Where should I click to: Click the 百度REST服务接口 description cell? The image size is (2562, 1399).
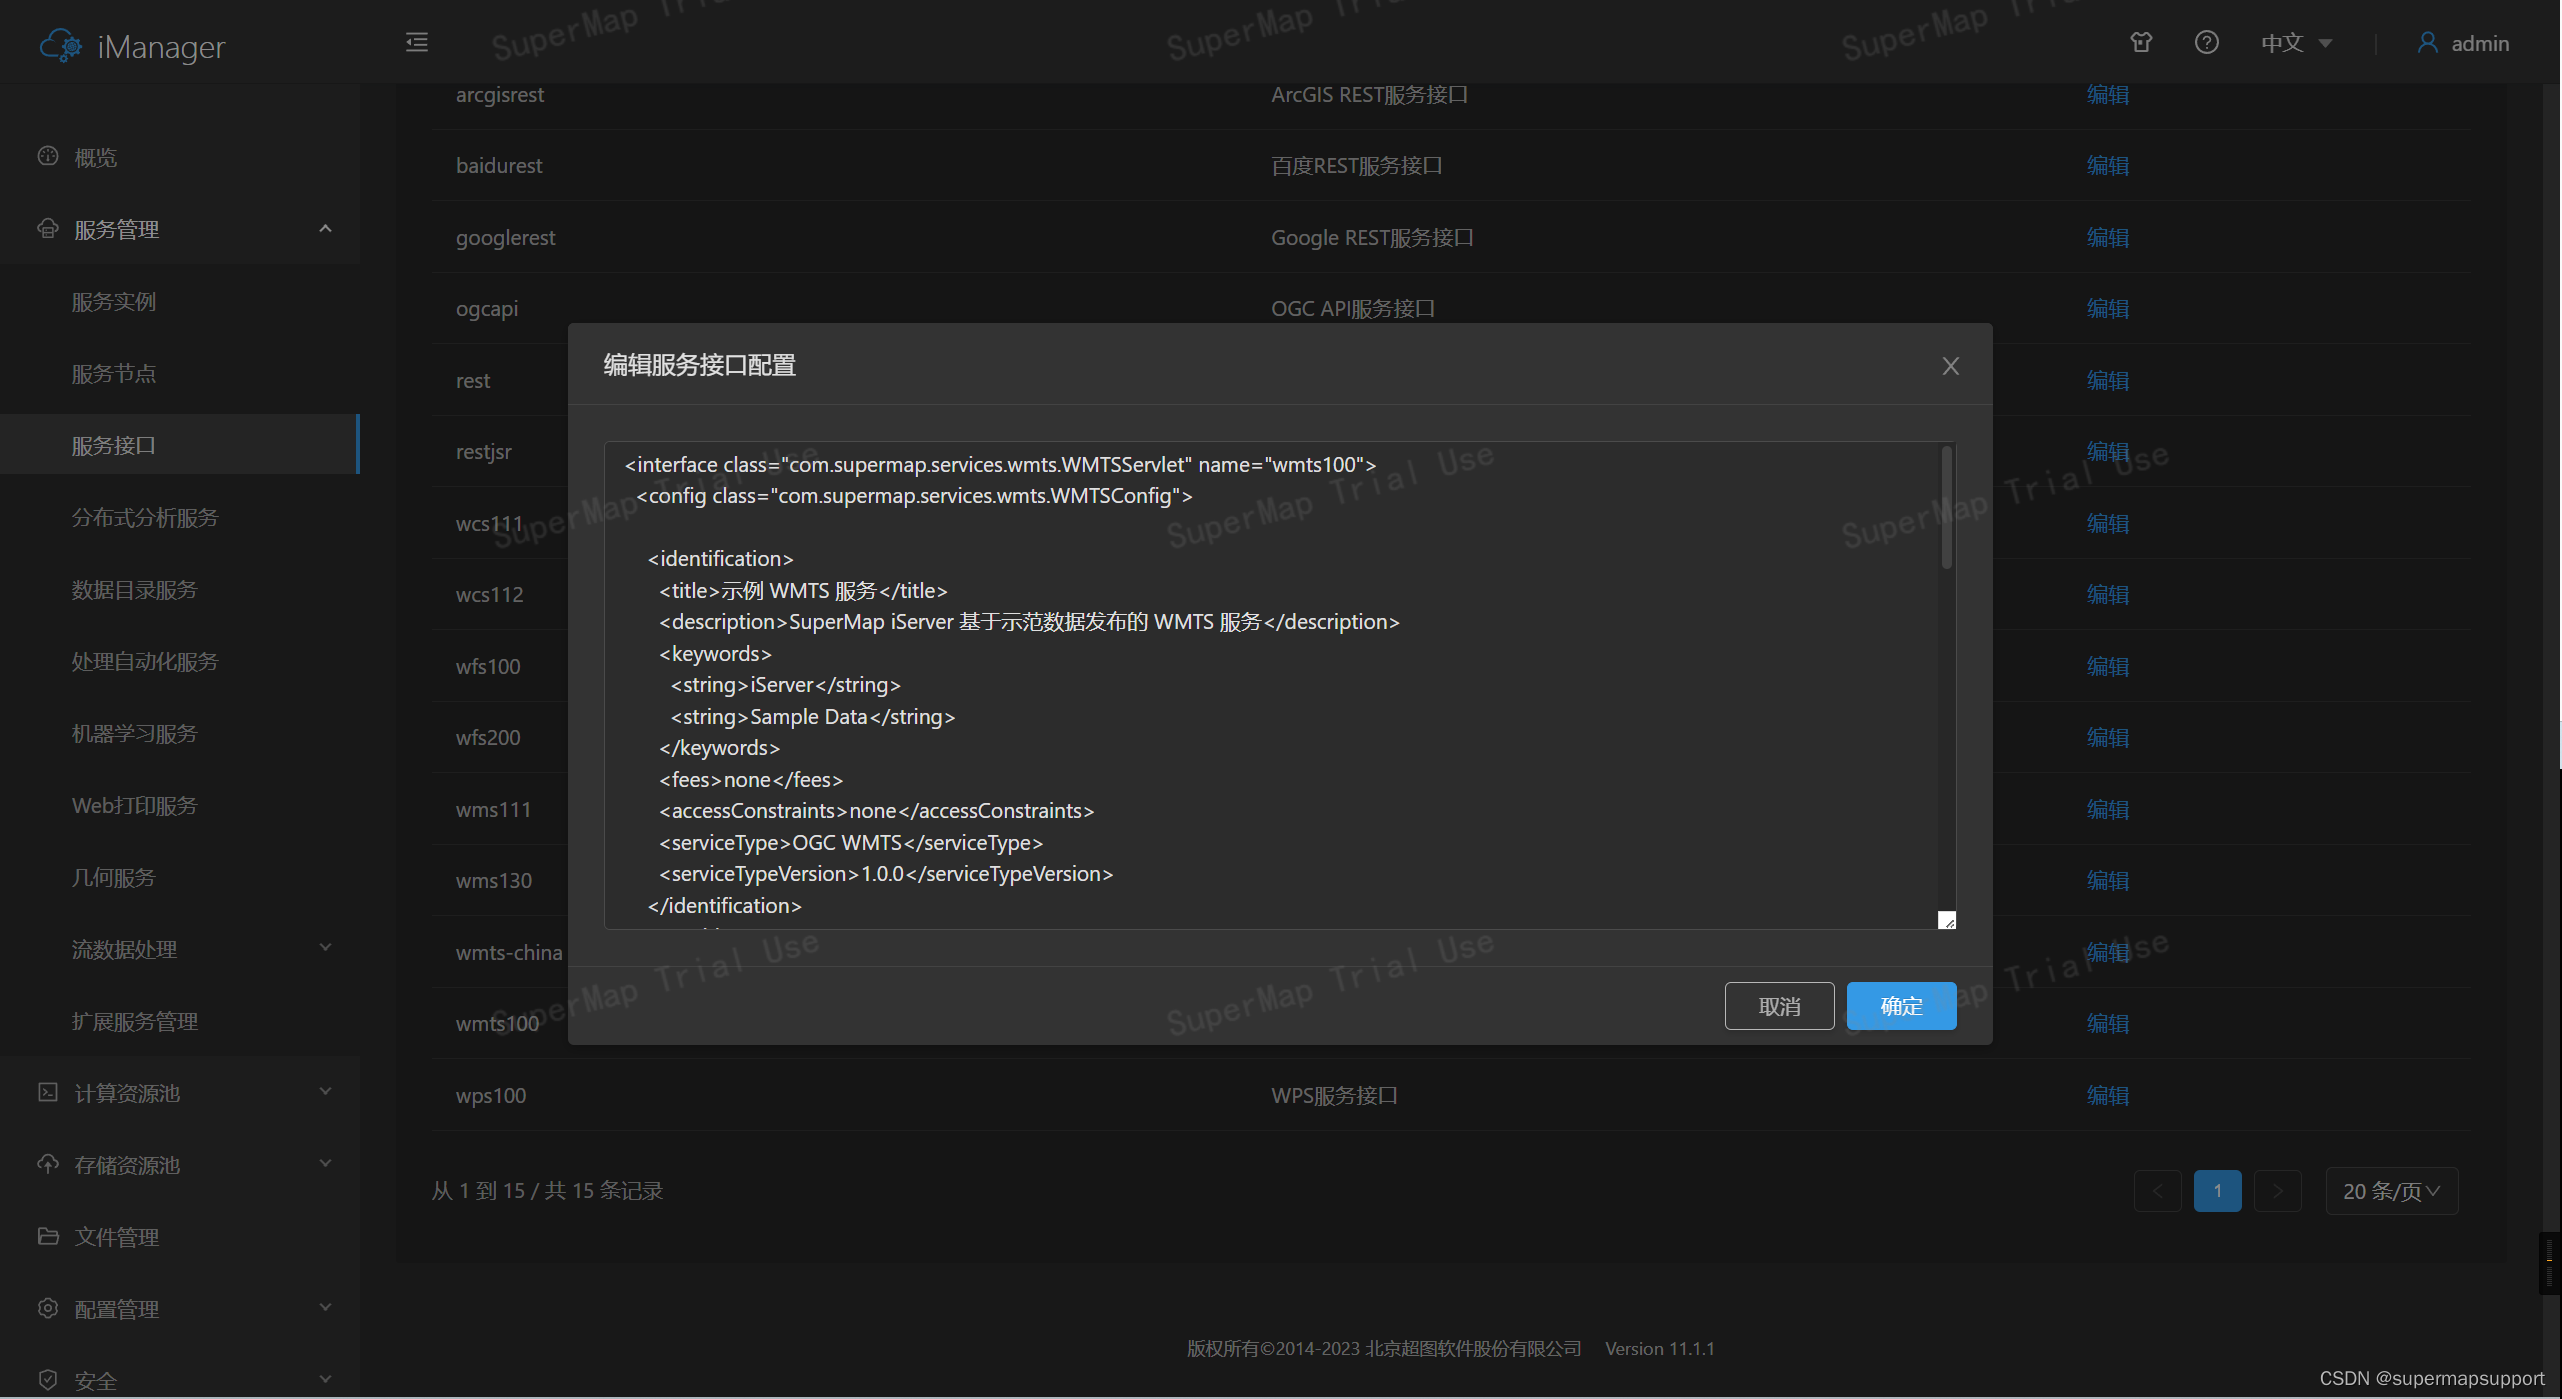point(1356,165)
